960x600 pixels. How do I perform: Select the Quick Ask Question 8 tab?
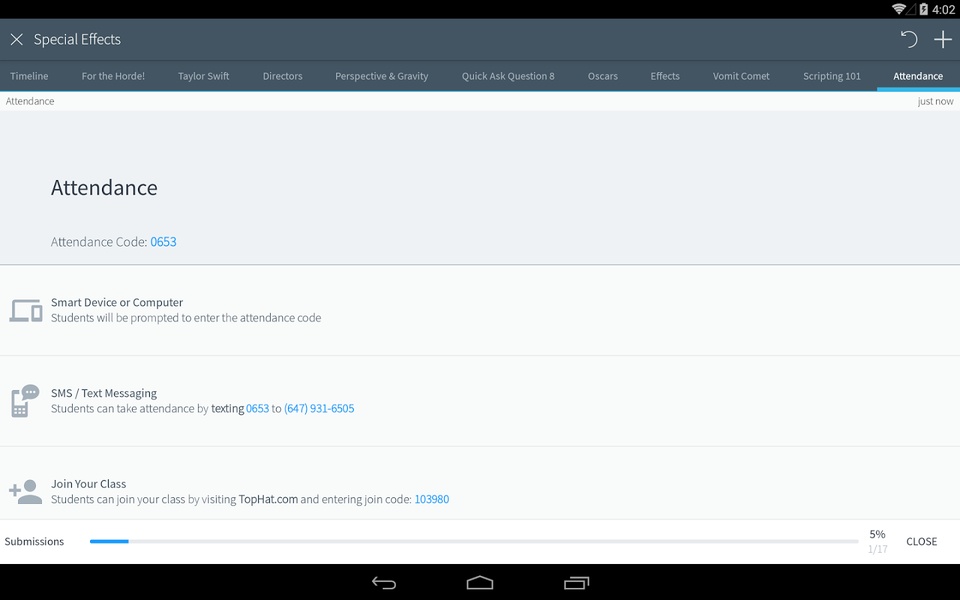508,76
